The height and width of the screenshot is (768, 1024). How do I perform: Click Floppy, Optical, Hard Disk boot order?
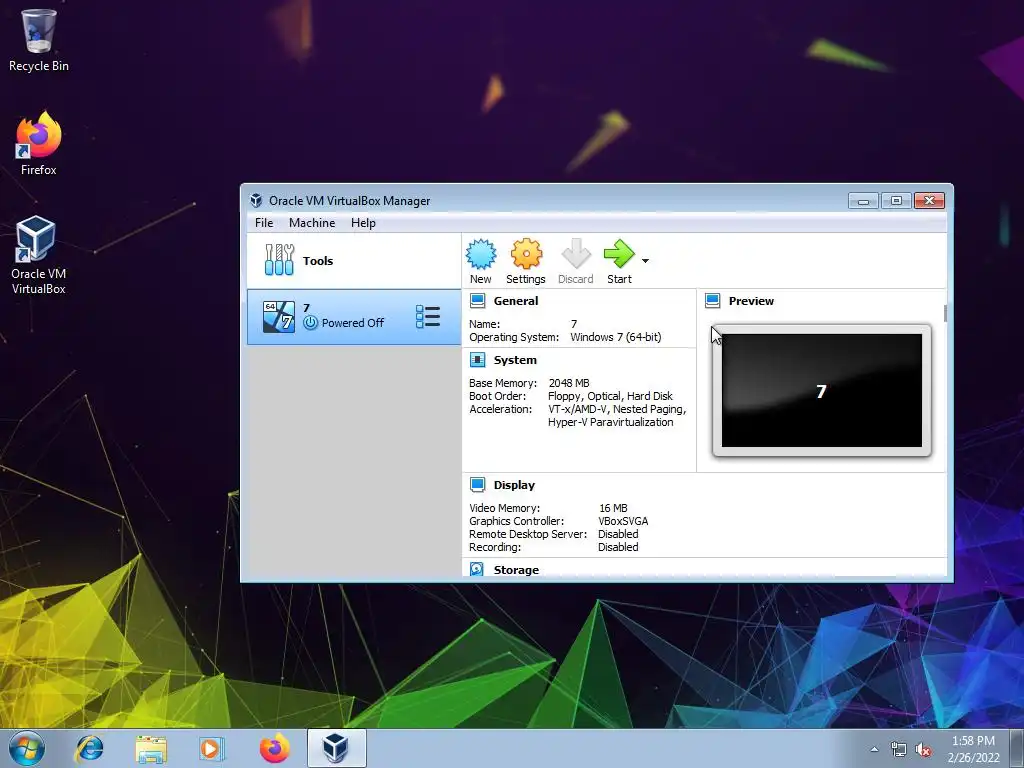610,396
